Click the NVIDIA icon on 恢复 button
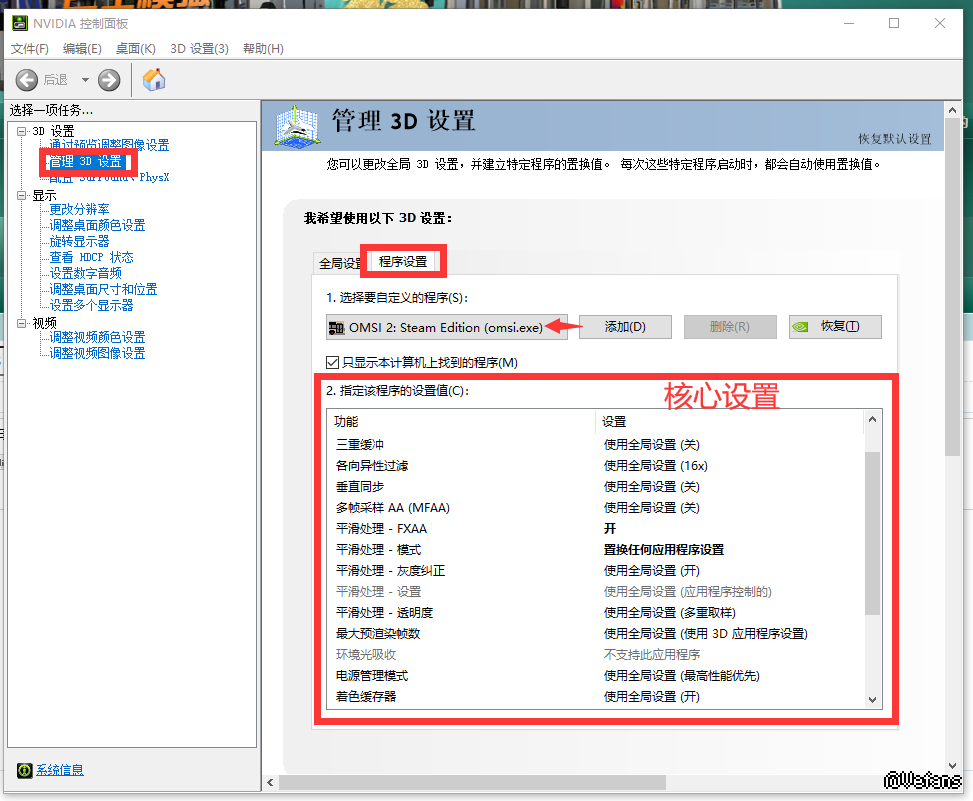 click(x=801, y=327)
